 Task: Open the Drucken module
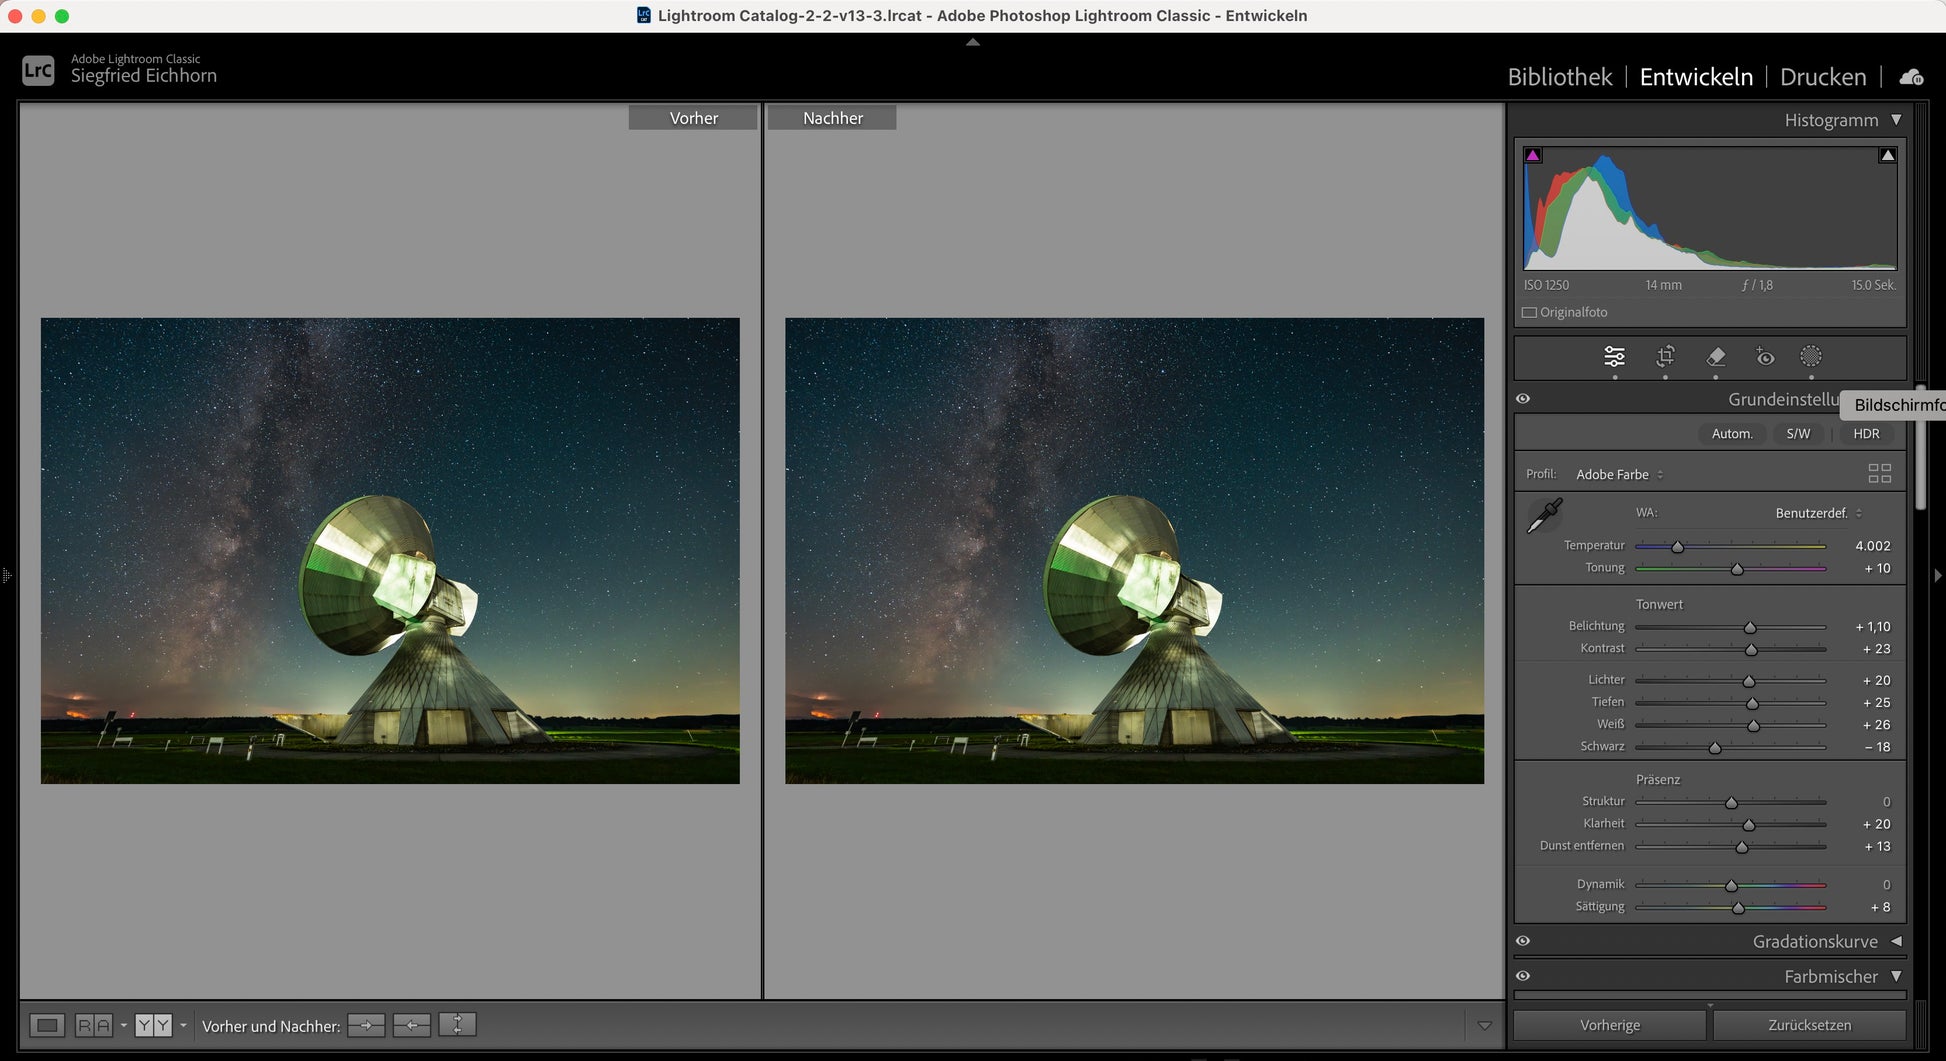(1822, 77)
